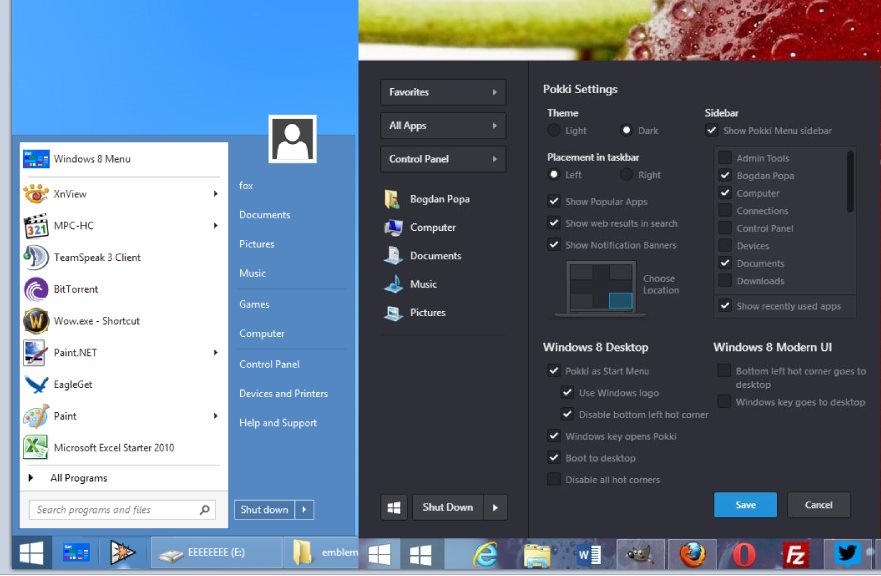881x576 pixels.
Task: Open Games in the classic start menu
Action: pyautogui.click(x=255, y=305)
